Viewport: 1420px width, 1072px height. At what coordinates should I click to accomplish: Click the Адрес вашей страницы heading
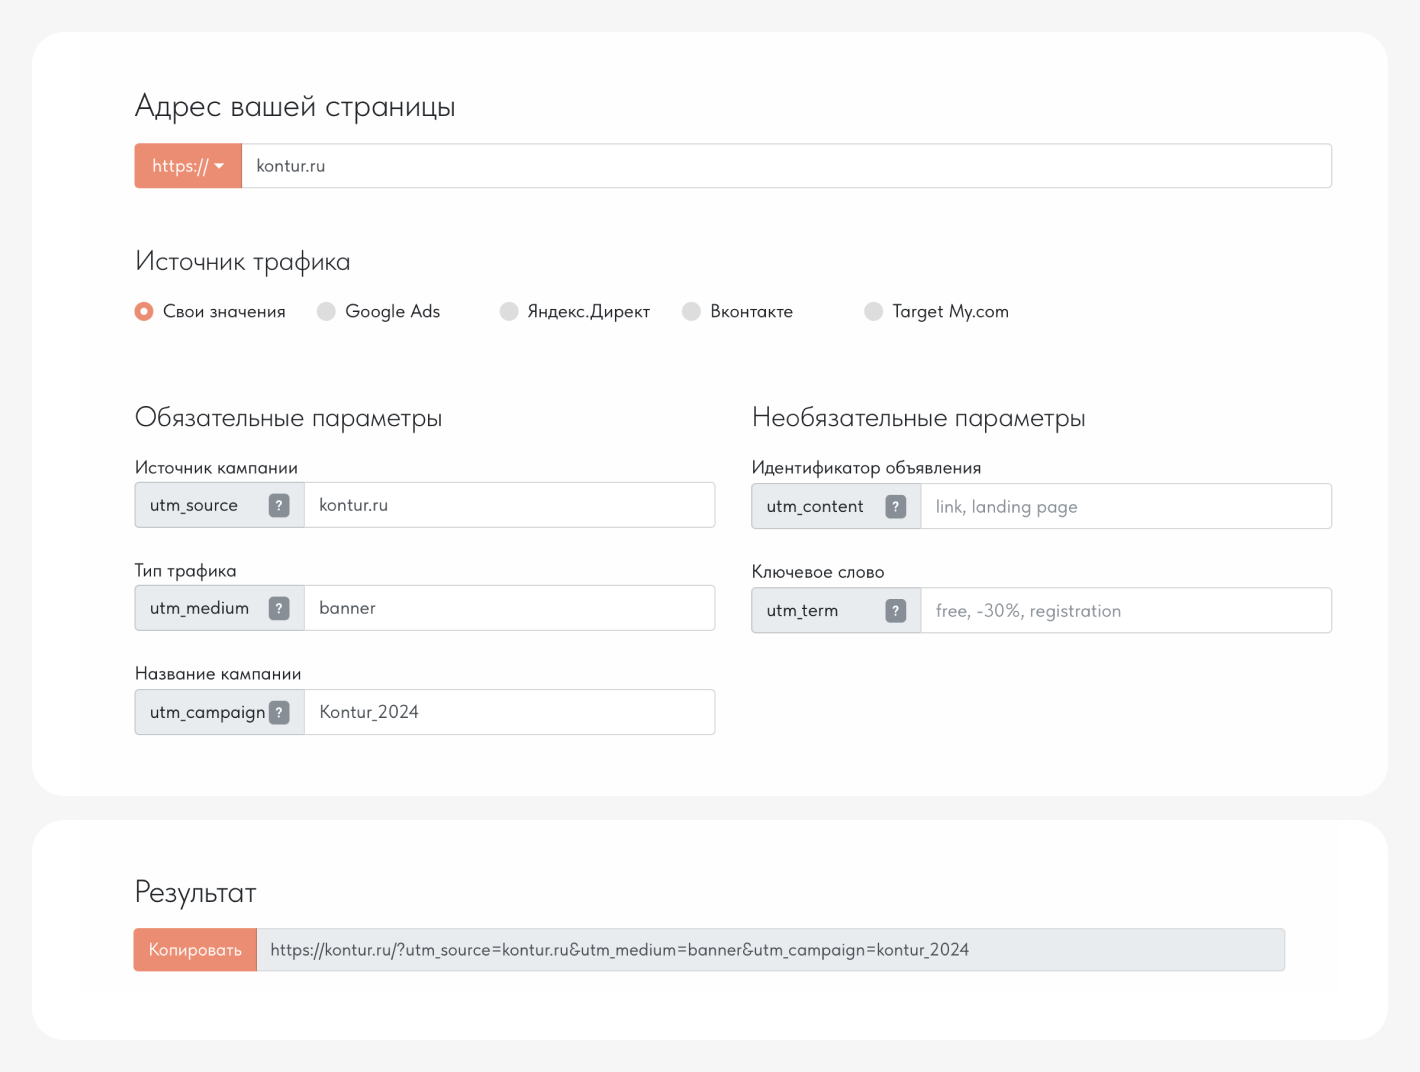(295, 106)
